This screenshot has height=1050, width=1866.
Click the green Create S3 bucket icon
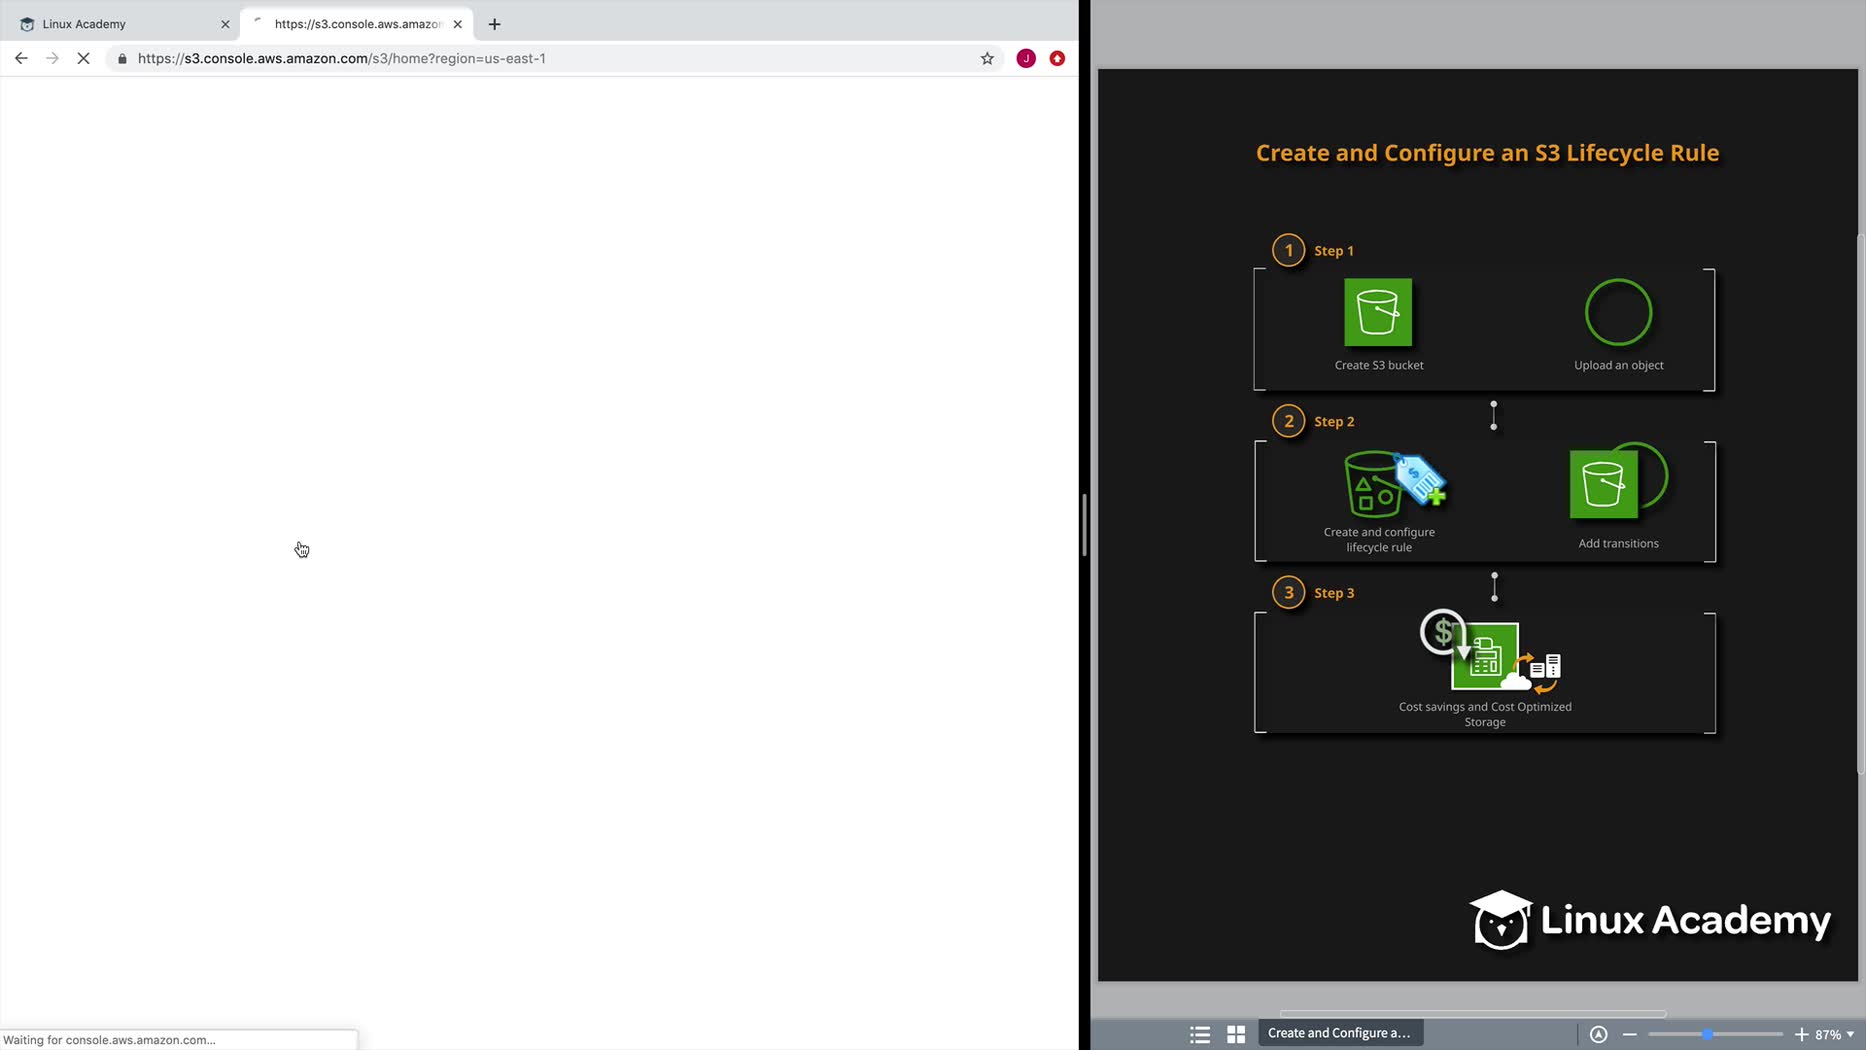[1378, 313]
